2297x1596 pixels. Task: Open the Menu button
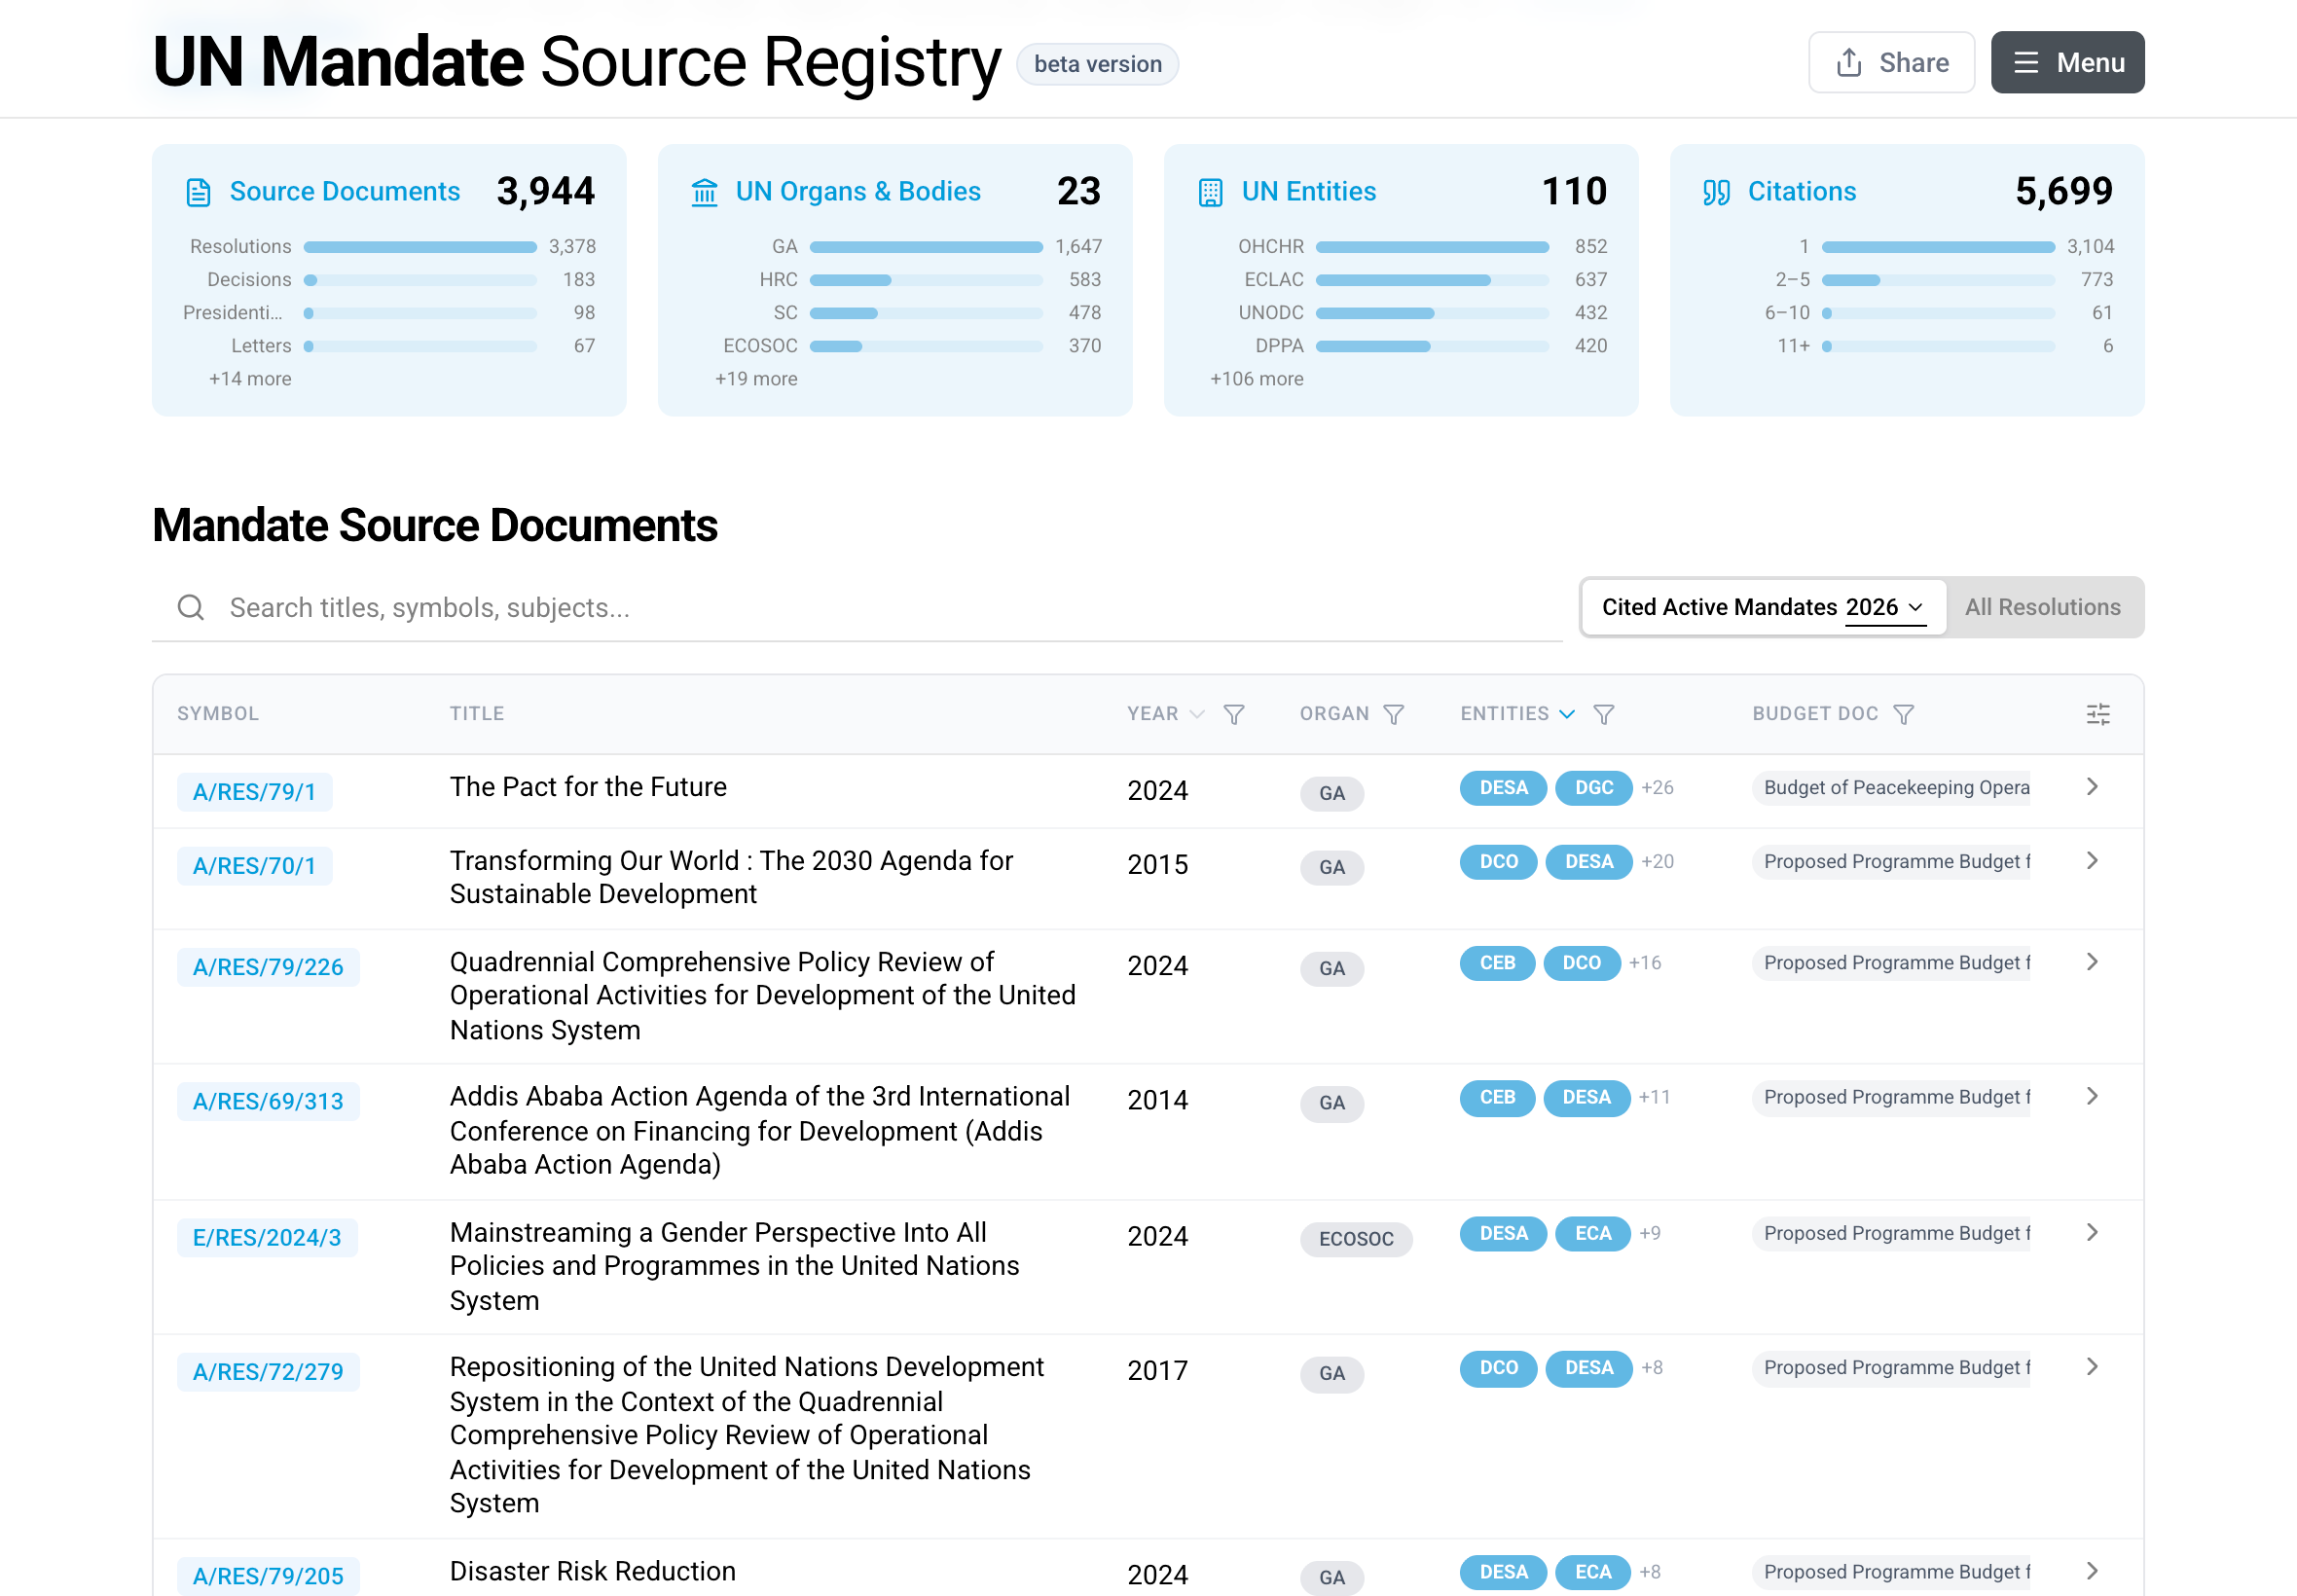pyautogui.click(x=2067, y=63)
